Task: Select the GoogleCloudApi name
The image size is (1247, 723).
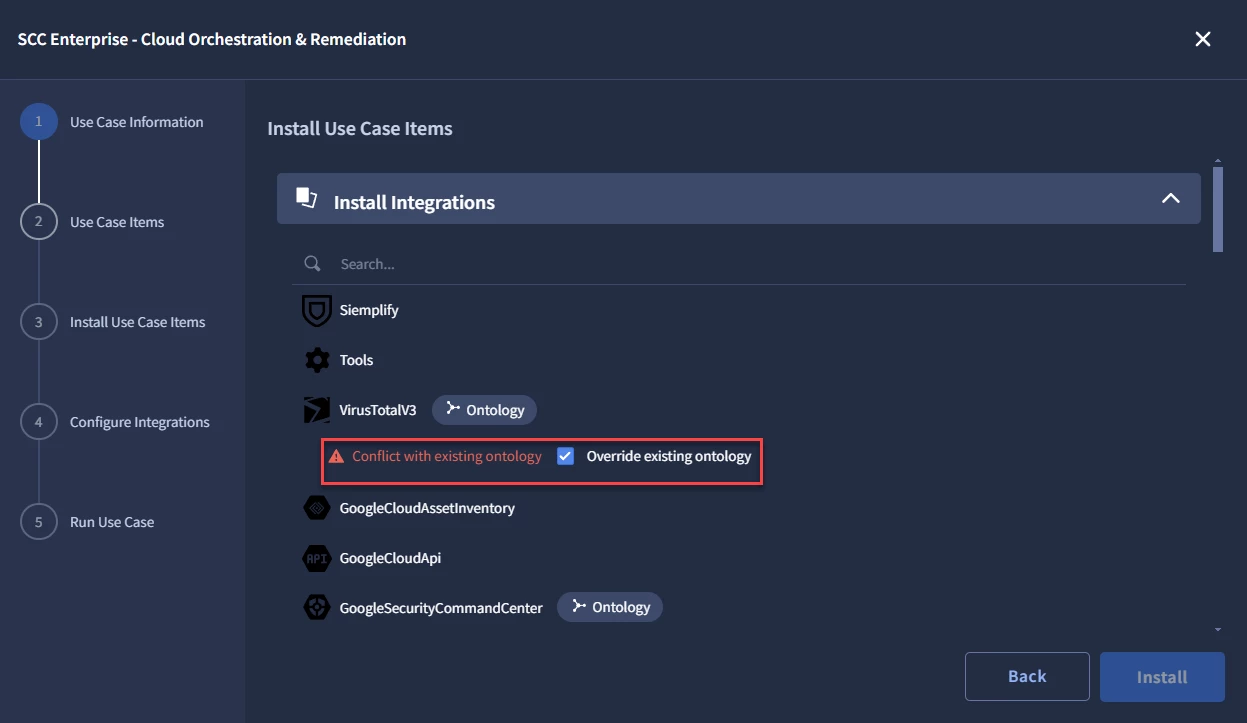Action: [x=390, y=558]
